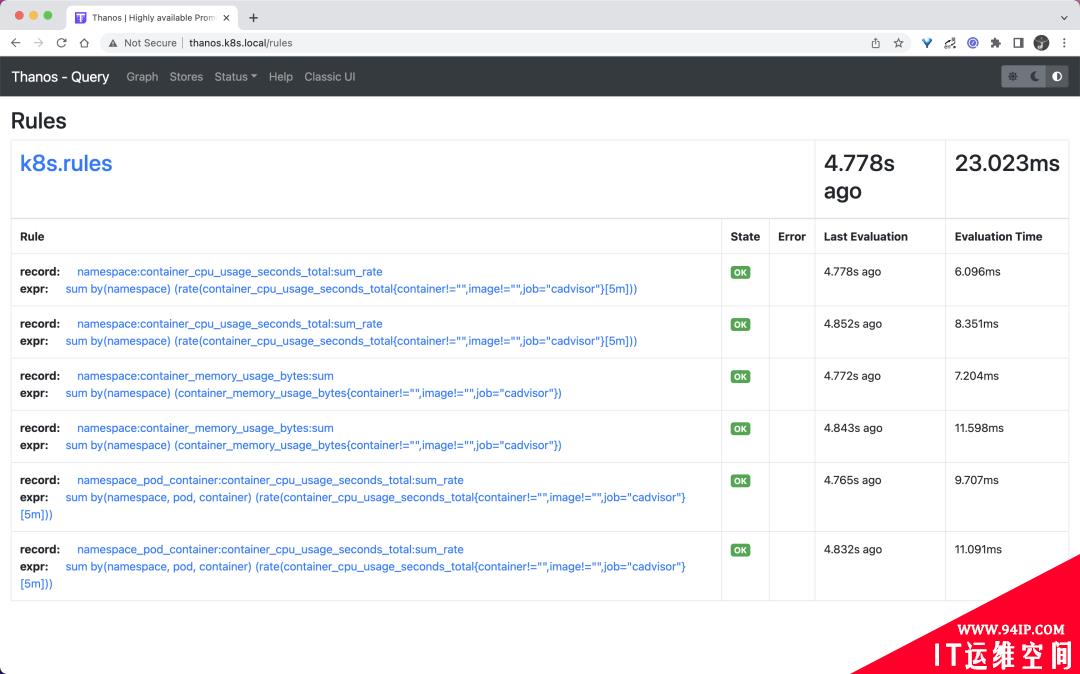Click the share page icon in address bar
This screenshot has width=1080, height=674.
tap(875, 43)
